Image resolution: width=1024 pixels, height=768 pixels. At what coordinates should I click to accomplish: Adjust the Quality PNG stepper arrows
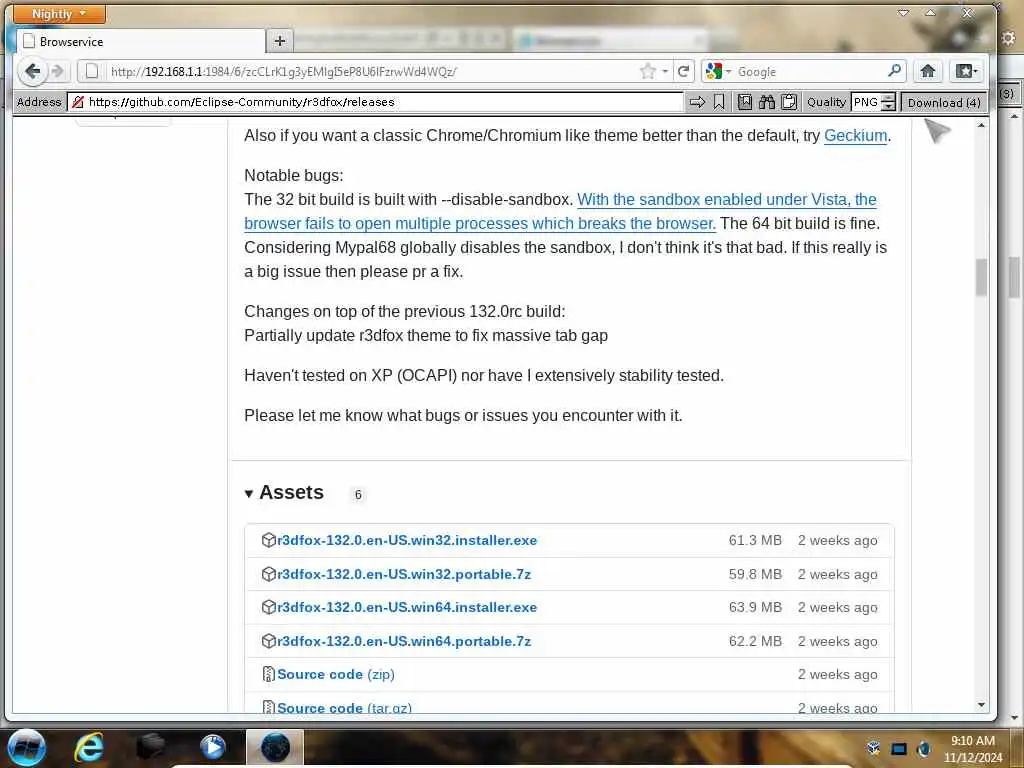coord(888,102)
